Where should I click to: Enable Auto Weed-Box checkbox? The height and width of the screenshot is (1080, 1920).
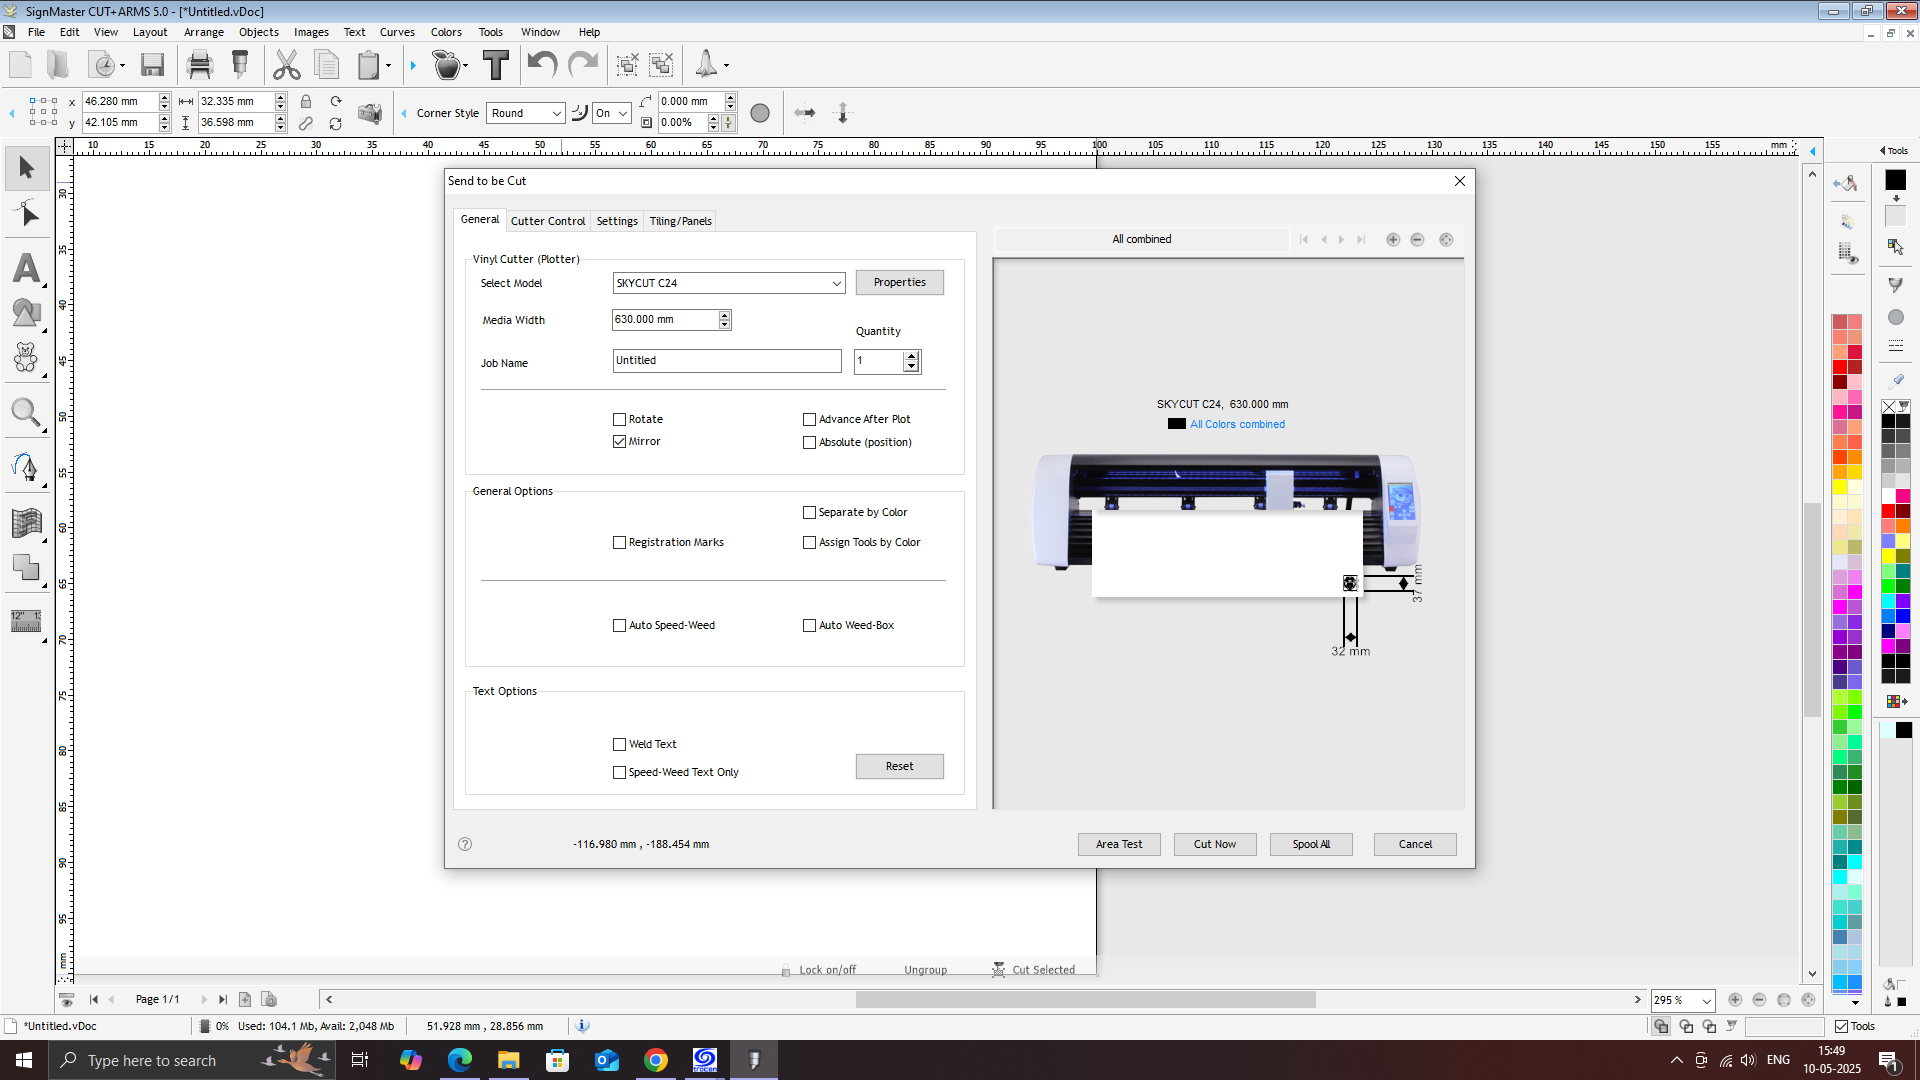809,626
